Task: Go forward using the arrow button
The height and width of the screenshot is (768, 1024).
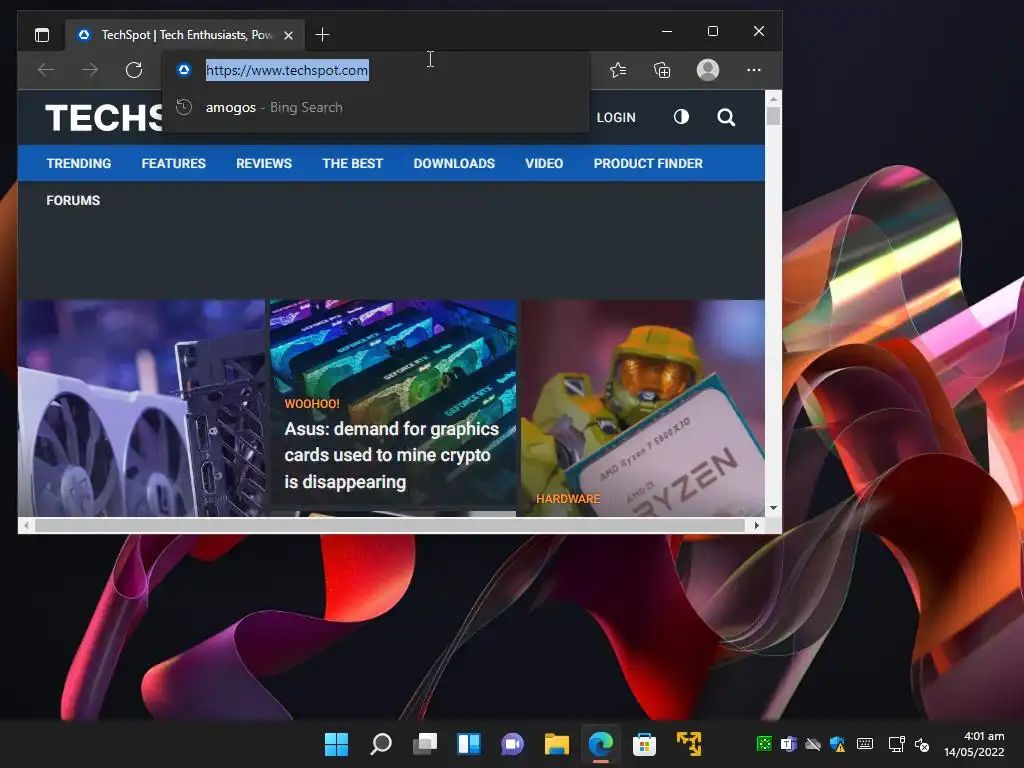Action: pos(90,70)
